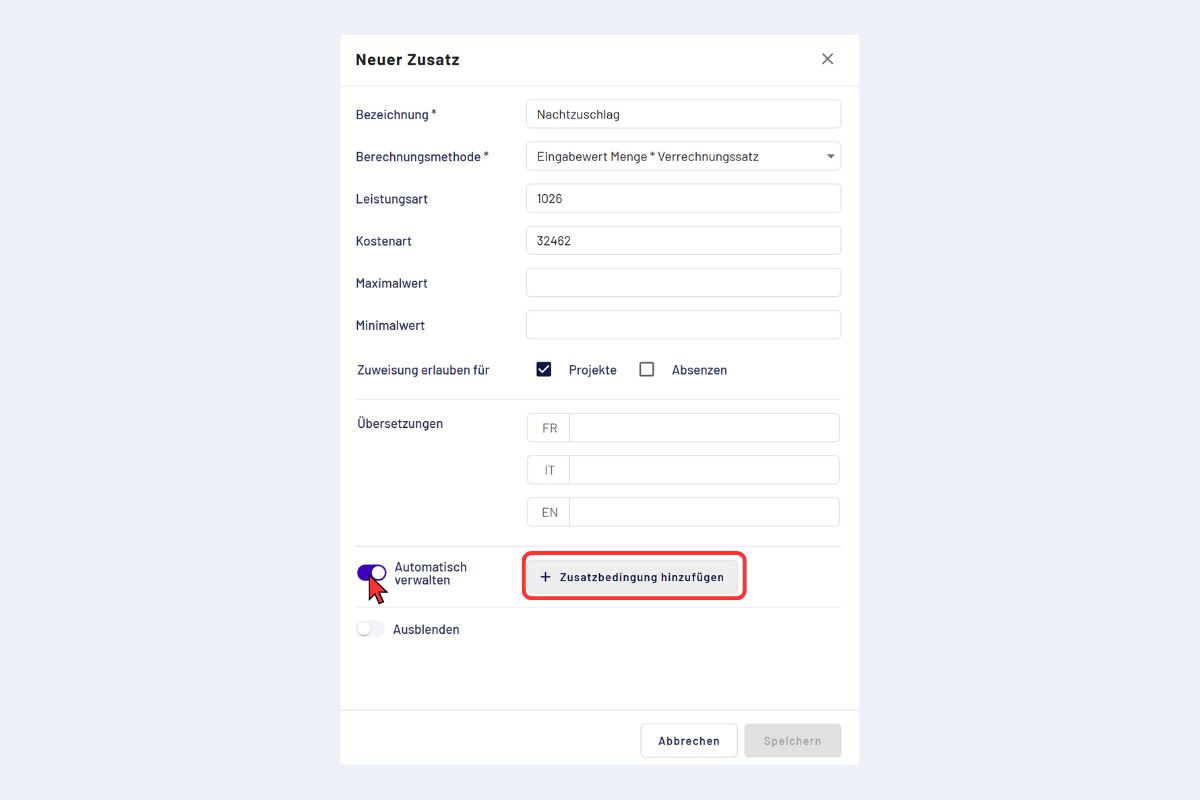This screenshot has height=800, width=1200.
Task: Click the Berechnungsmethode dropdown arrow
Action: tap(830, 156)
